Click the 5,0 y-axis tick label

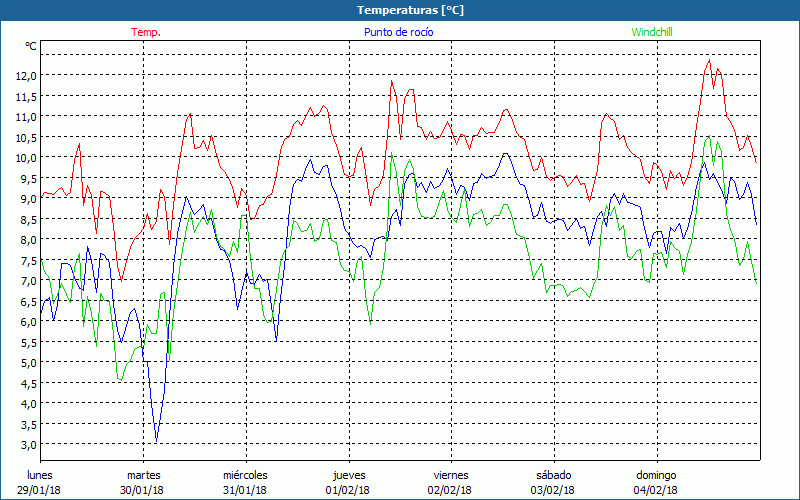click(x=29, y=362)
